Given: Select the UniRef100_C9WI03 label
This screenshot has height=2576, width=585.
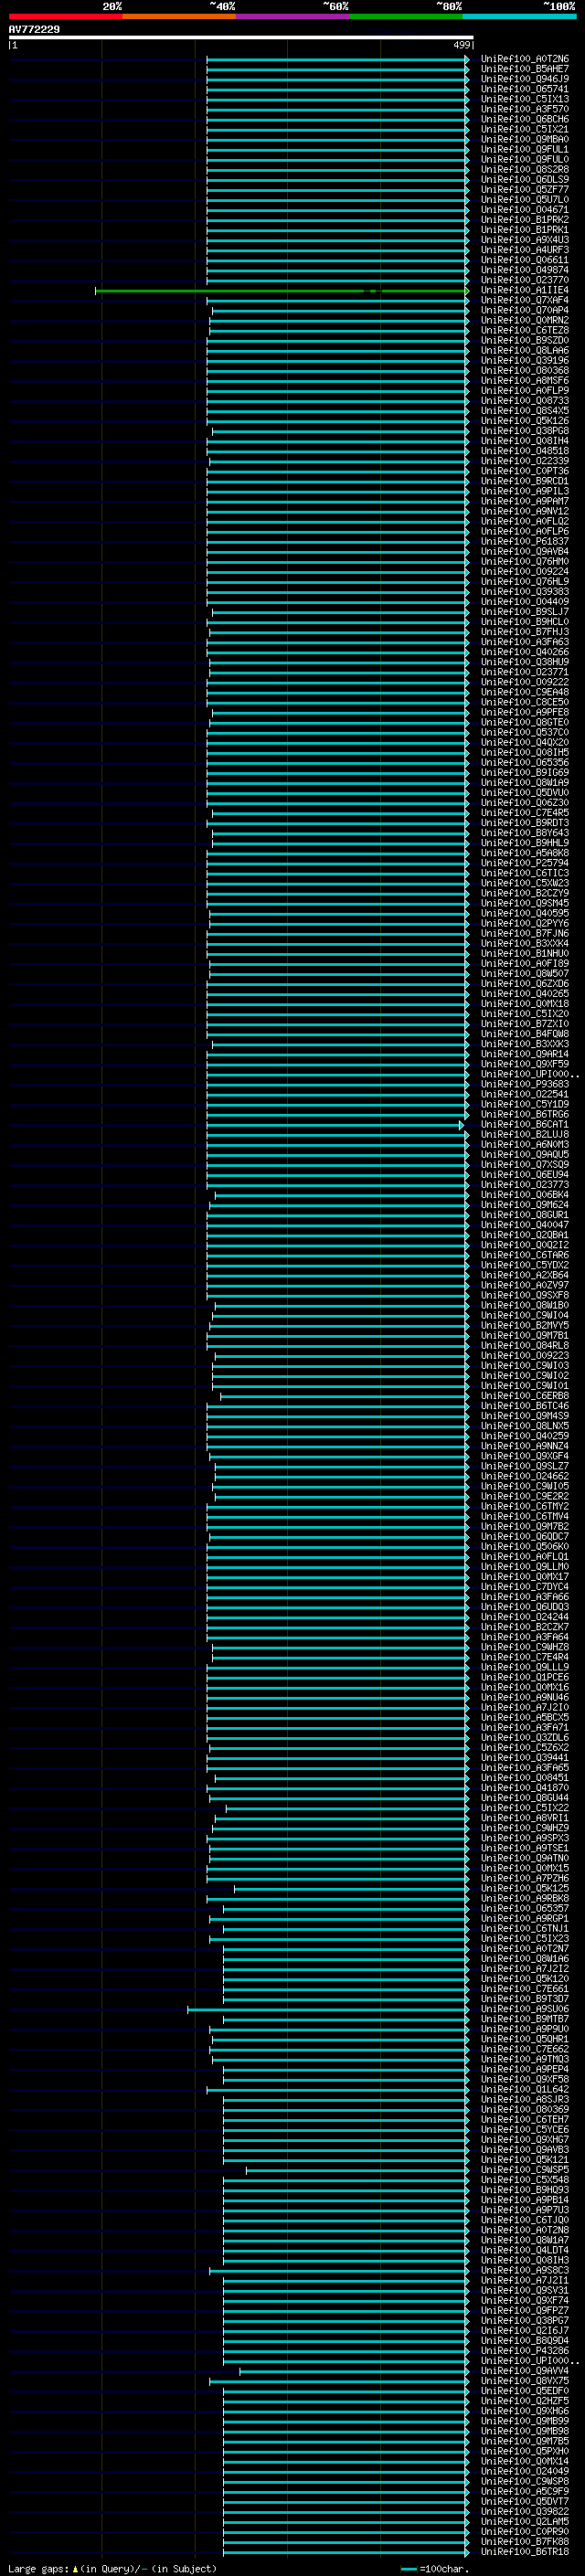Looking at the screenshot, I should [524, 1366].
